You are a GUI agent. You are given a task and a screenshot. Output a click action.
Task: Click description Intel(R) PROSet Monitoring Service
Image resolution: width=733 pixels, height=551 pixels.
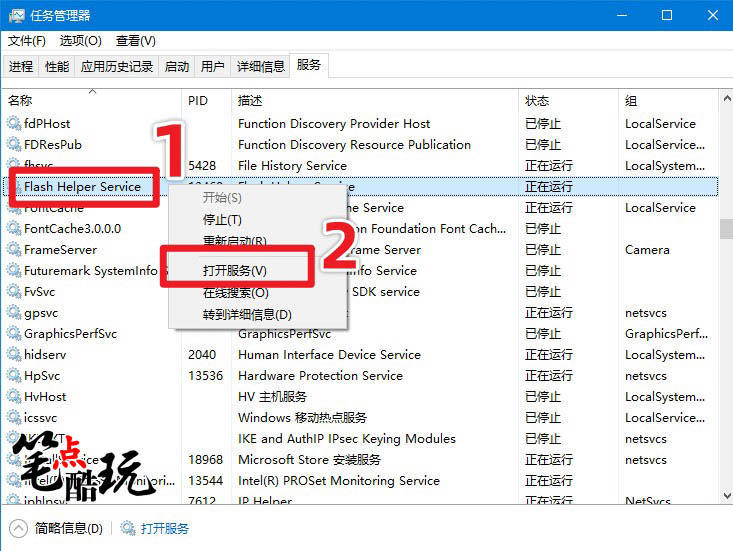339,481
